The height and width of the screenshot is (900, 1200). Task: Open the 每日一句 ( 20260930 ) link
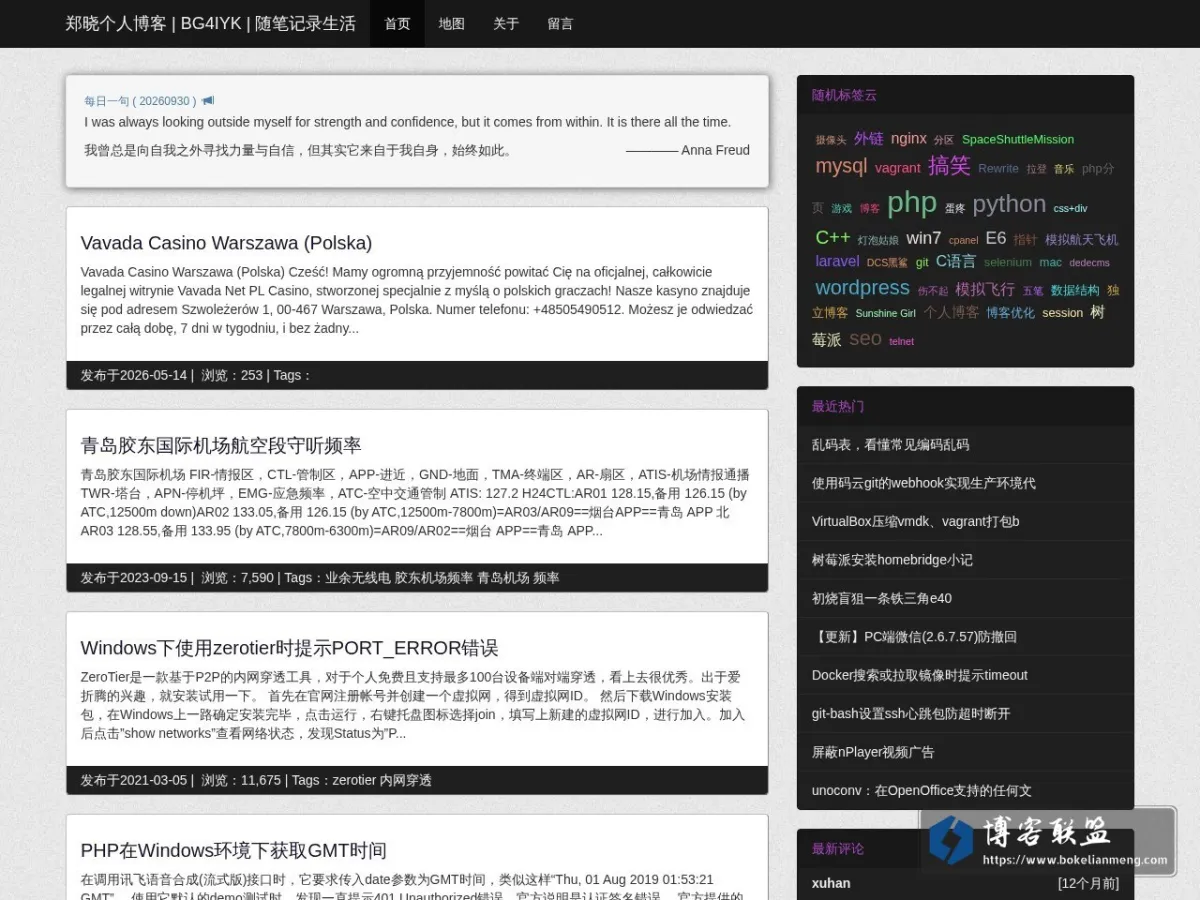140,101
